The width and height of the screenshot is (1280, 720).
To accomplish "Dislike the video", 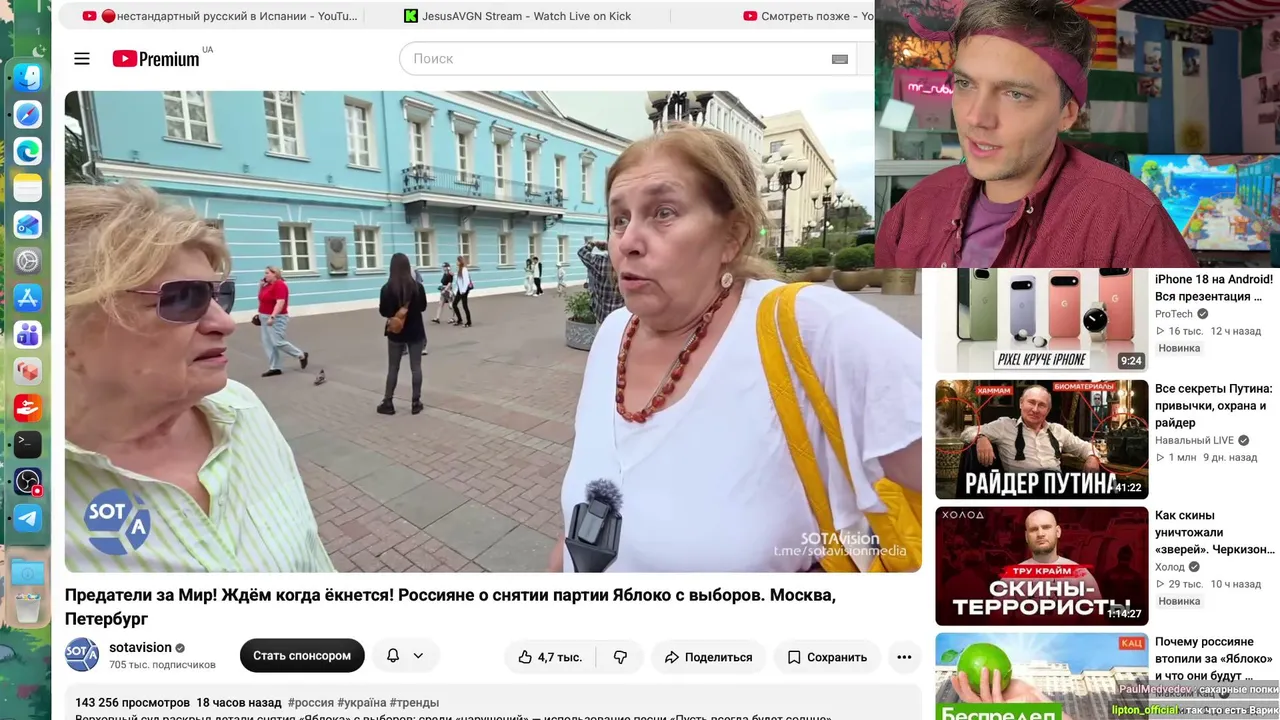I will pyautogui.click(x=620, y=657).
